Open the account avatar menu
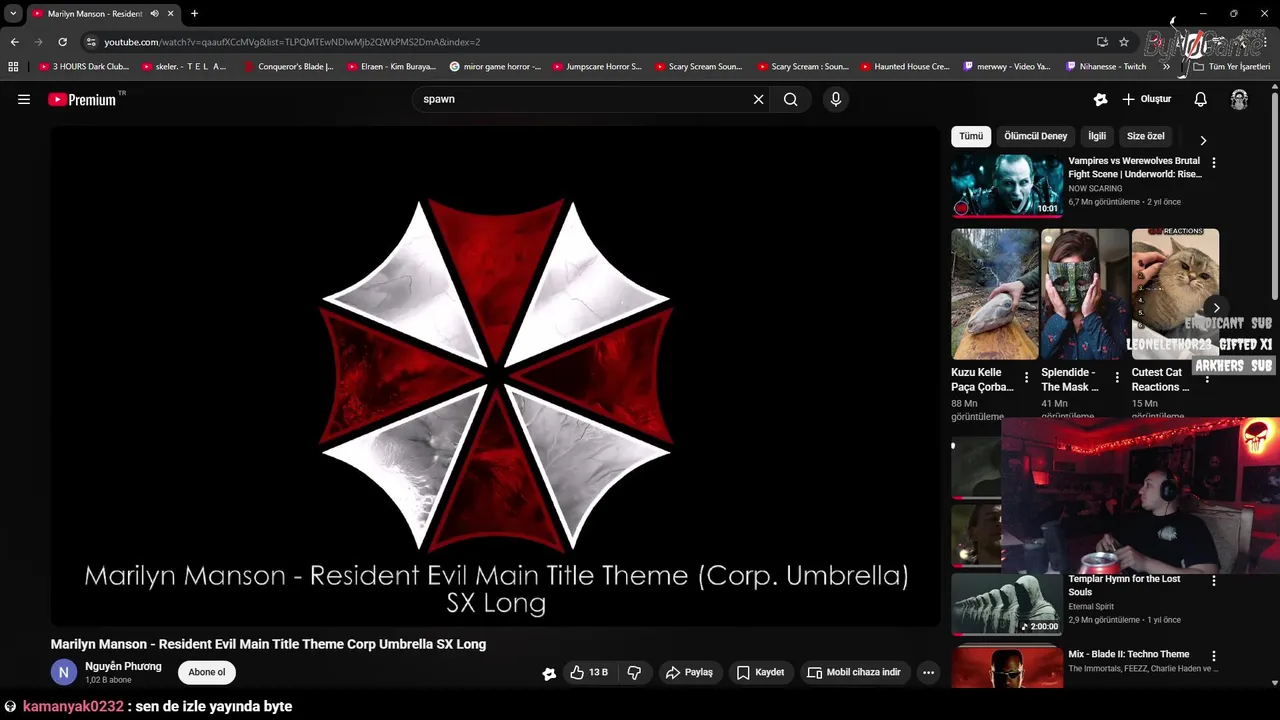The height and width of the screenshot is (720, 1280). tap(1239, 99)
